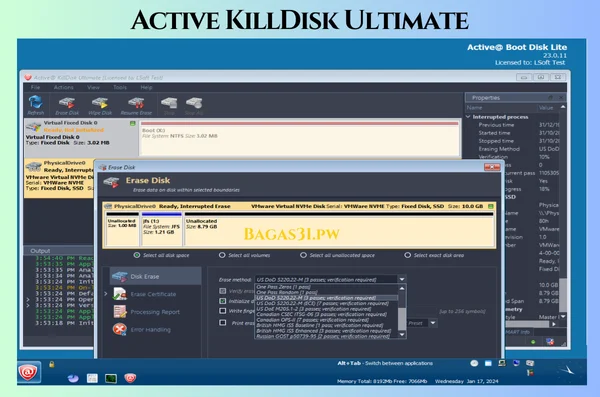
Task: Choose One Pass Zeros erase method
Action: pos(326,287)
